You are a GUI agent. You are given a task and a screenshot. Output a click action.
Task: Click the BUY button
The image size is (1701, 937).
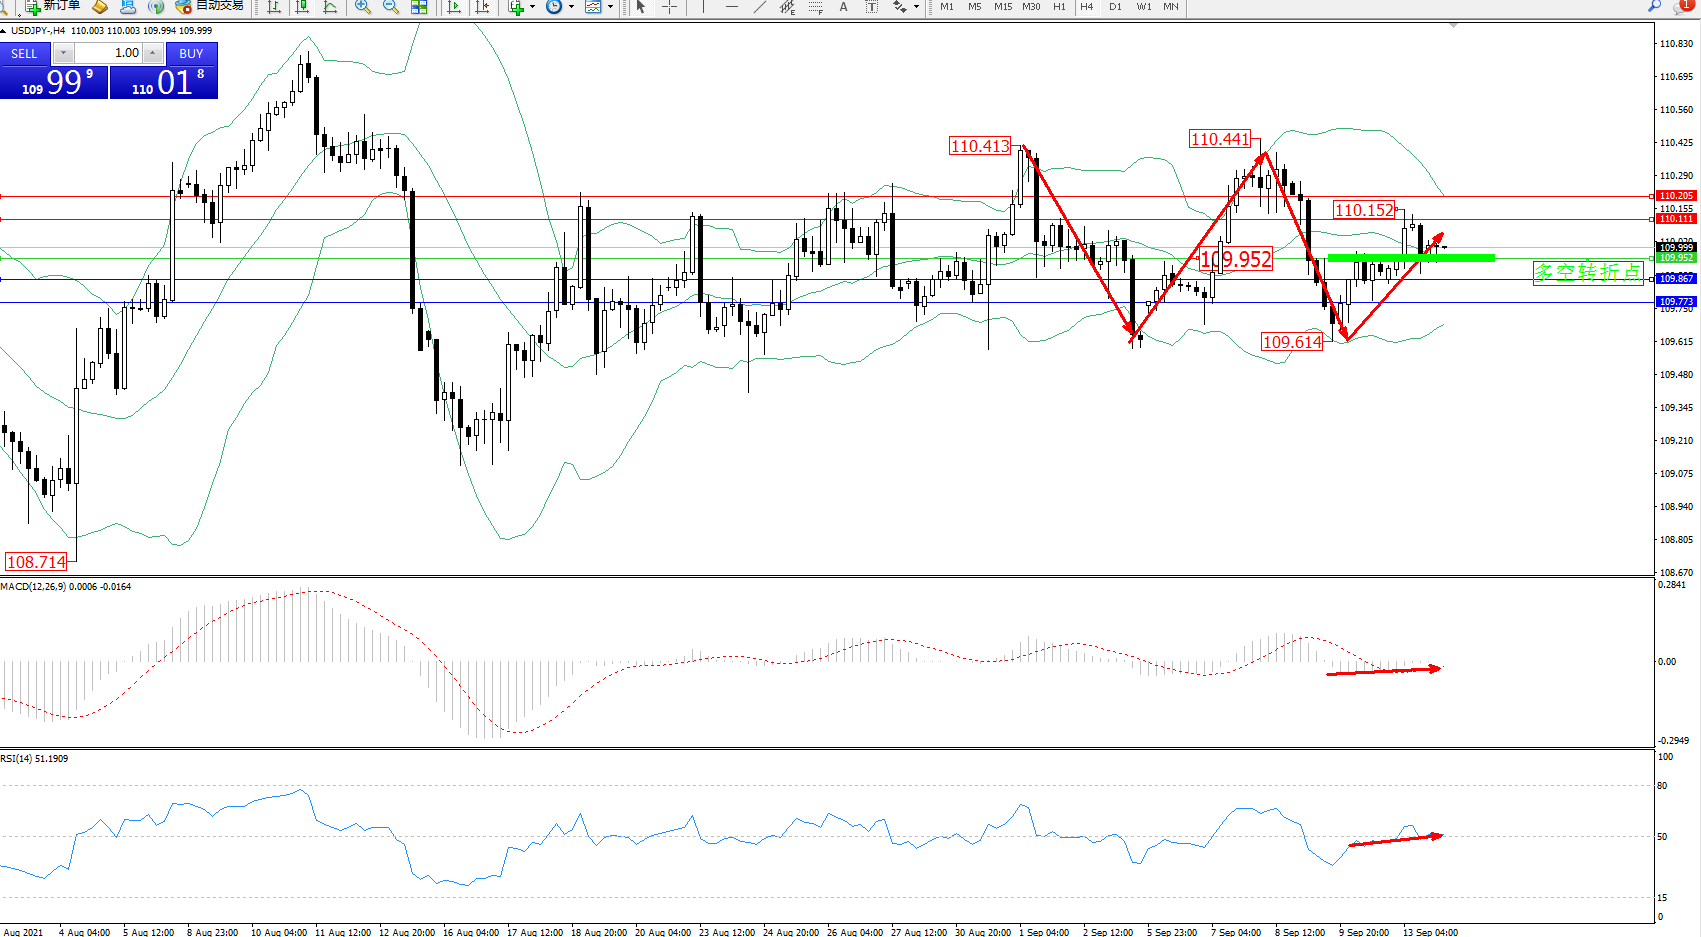[x=191, y=54]
